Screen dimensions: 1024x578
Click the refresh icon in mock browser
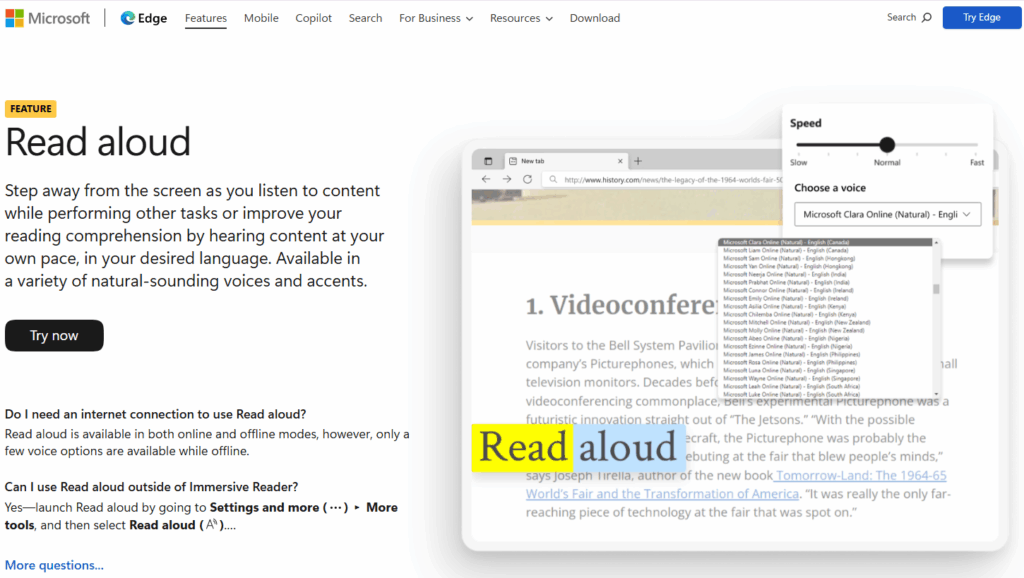coord(528,179)
